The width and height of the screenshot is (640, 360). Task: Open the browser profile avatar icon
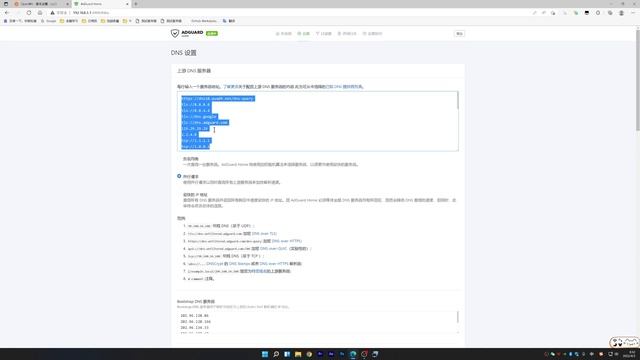pos(621,13)
